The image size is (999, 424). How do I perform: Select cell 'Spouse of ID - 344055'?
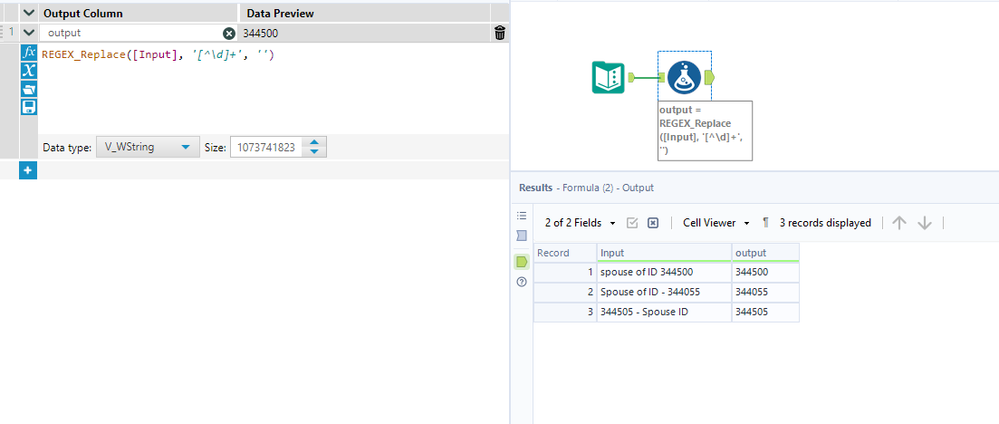click(664, 292)
